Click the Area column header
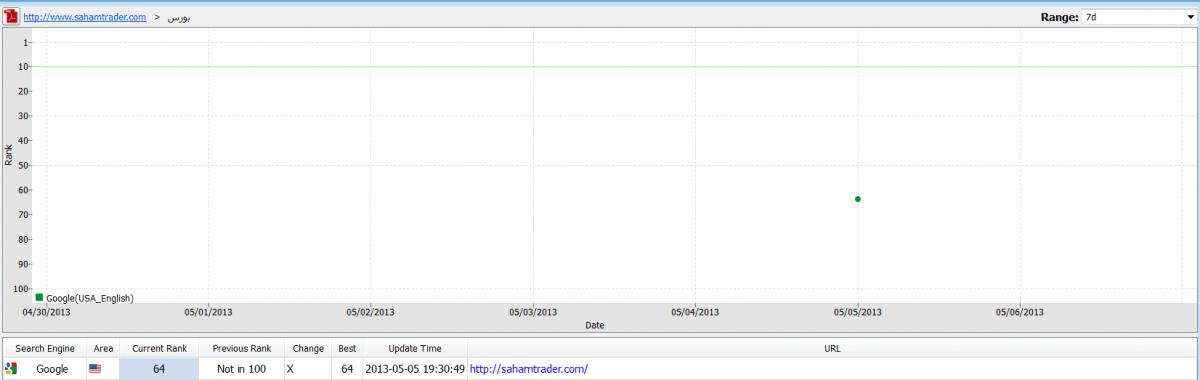The height and width of the screenshot is (380, 1200). pyautogui.click(x=103, y=348)
